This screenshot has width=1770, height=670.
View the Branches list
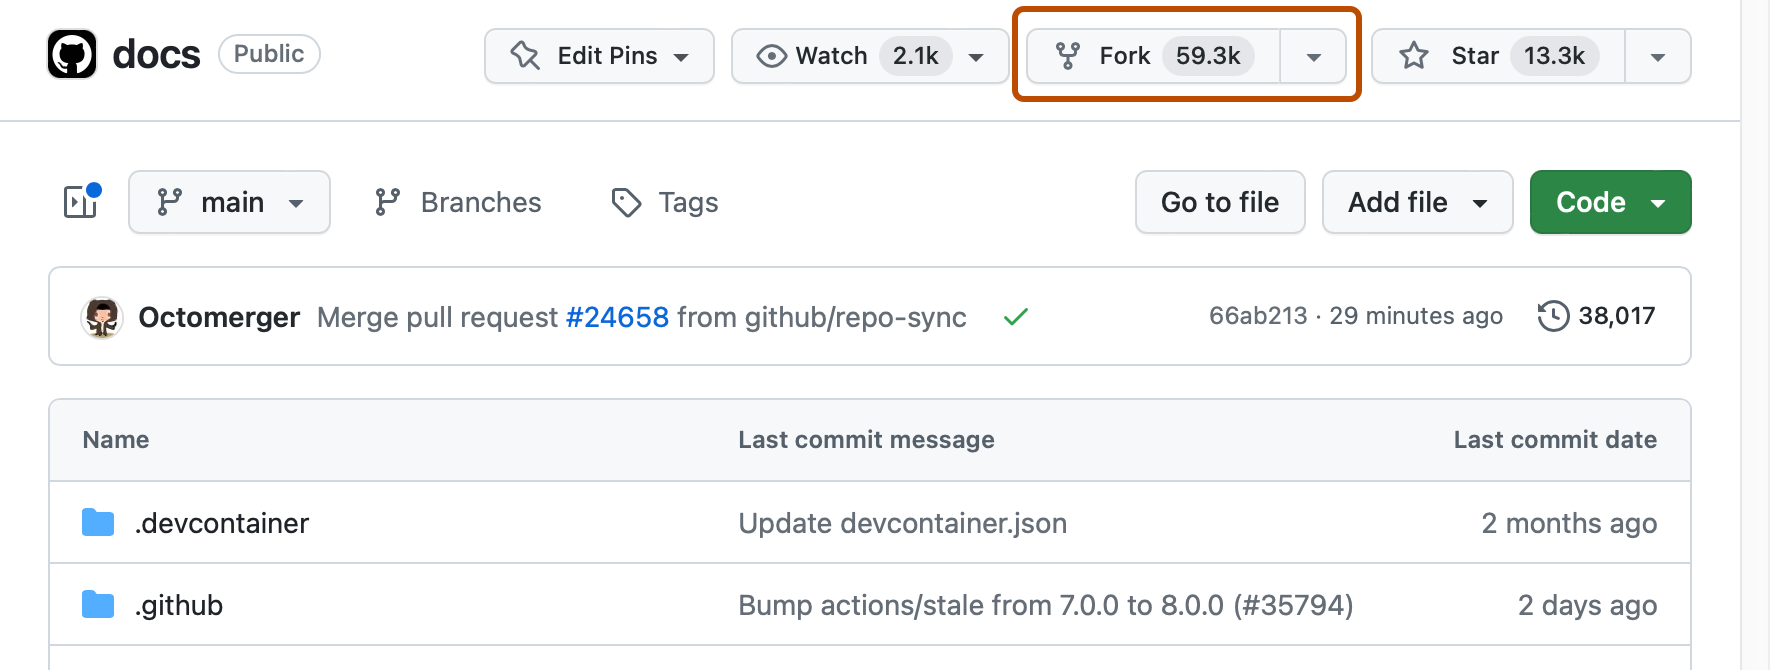(x=458, y=202)
